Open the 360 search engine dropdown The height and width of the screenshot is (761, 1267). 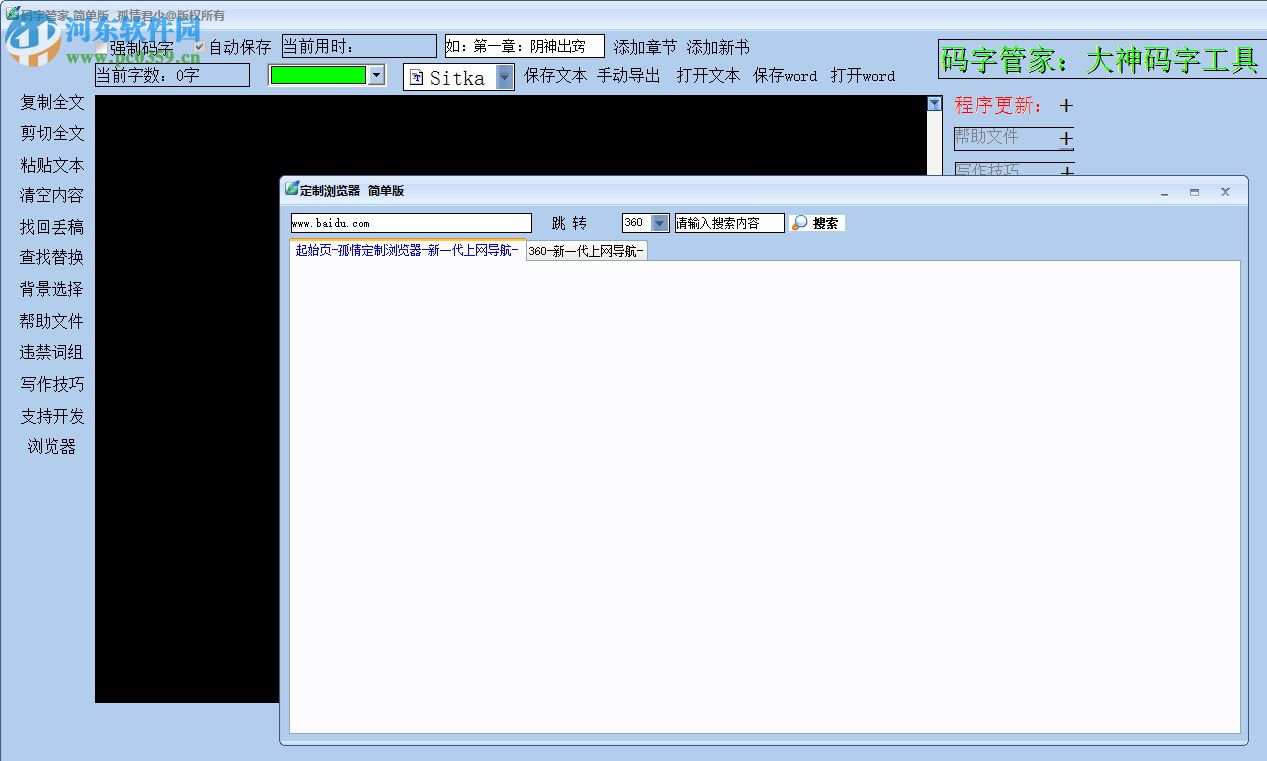[x=658, y=223]
